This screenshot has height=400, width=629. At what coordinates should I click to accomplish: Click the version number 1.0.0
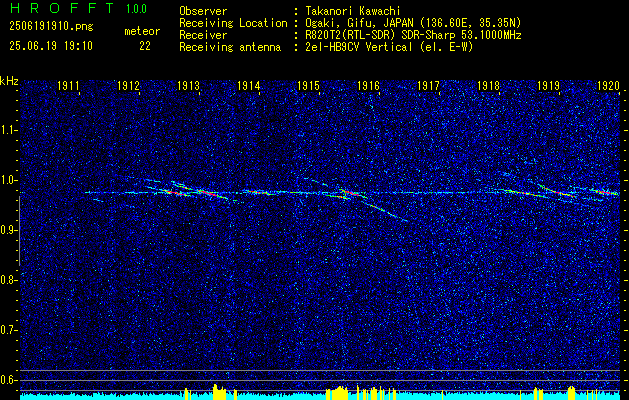click(x=136, y=9)
